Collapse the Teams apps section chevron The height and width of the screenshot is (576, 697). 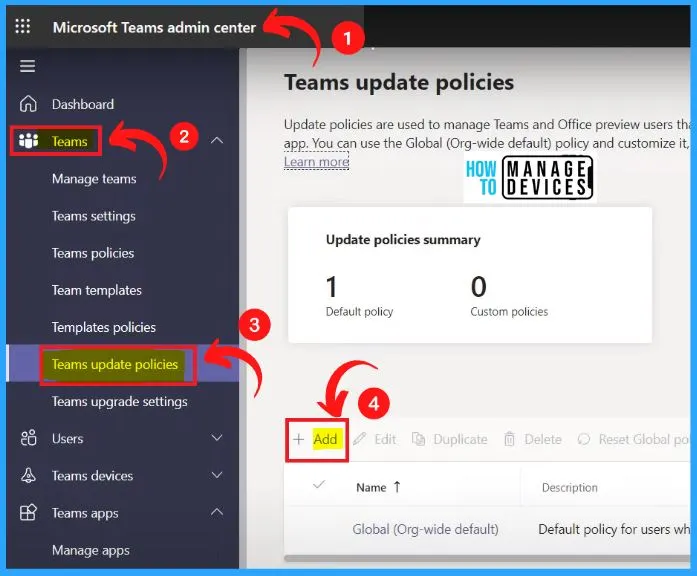tap(217, 512)
